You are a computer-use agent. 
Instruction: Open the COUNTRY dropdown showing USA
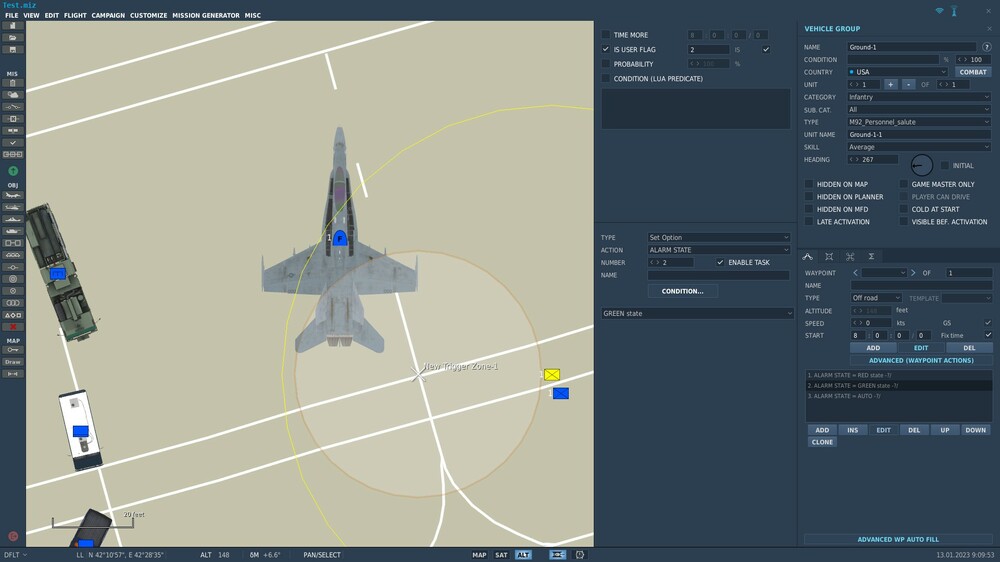(x=897, y=72)
